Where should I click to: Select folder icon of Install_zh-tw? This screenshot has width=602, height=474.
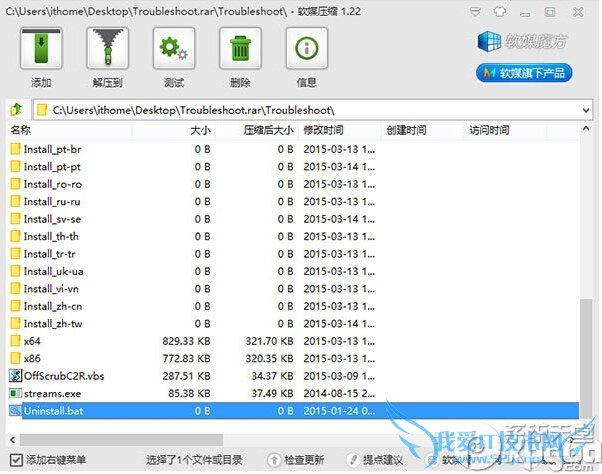pos(15,324)
